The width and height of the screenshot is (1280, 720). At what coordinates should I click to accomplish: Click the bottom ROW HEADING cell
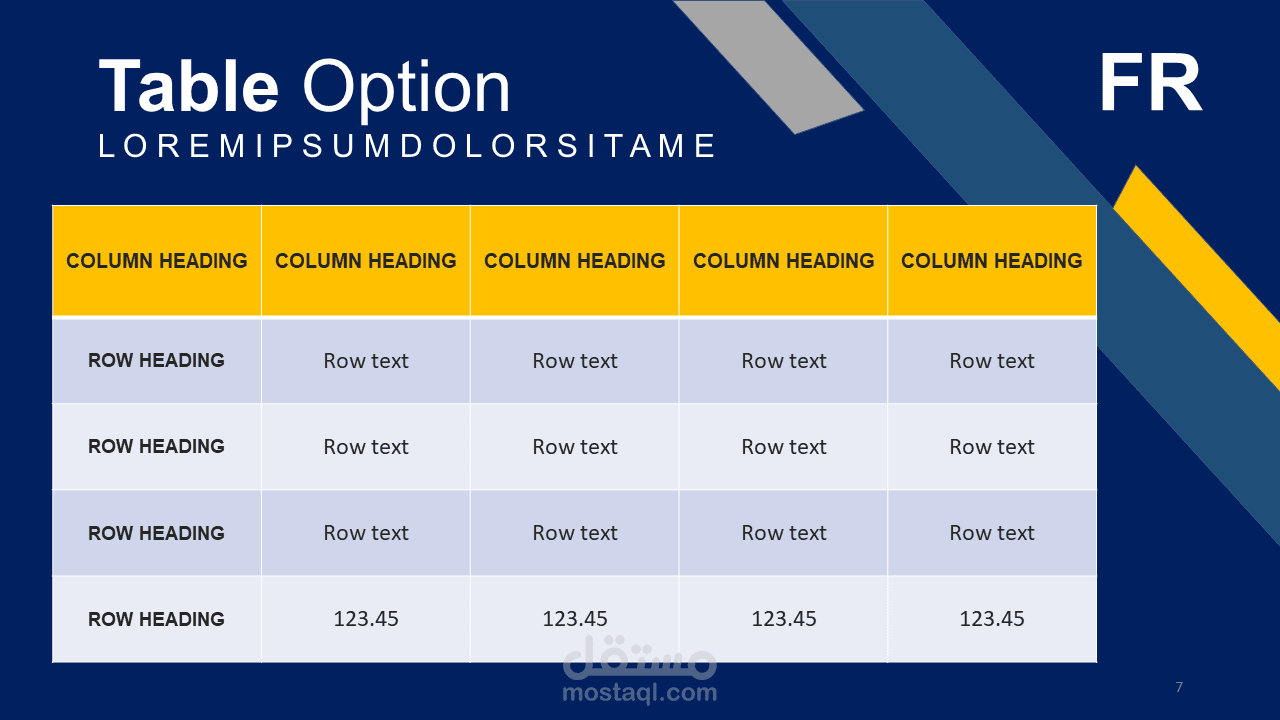[x=157, y=619]
